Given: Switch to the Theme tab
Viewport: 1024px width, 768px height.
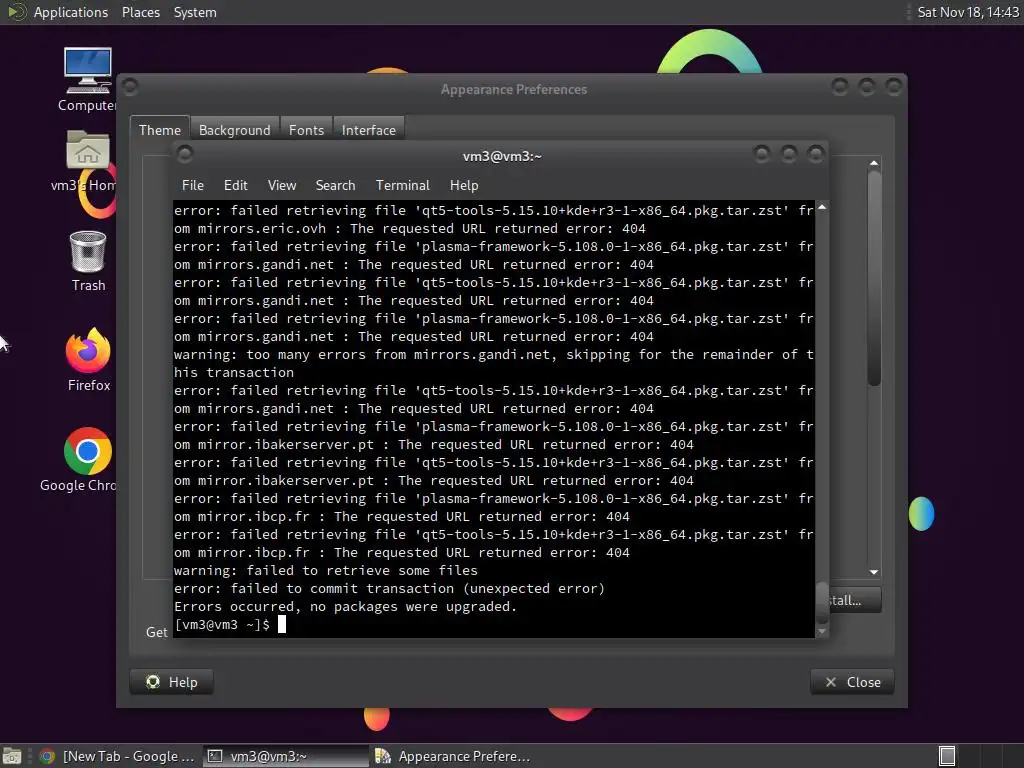Looking at the screenshot, I should coord(159,130).
